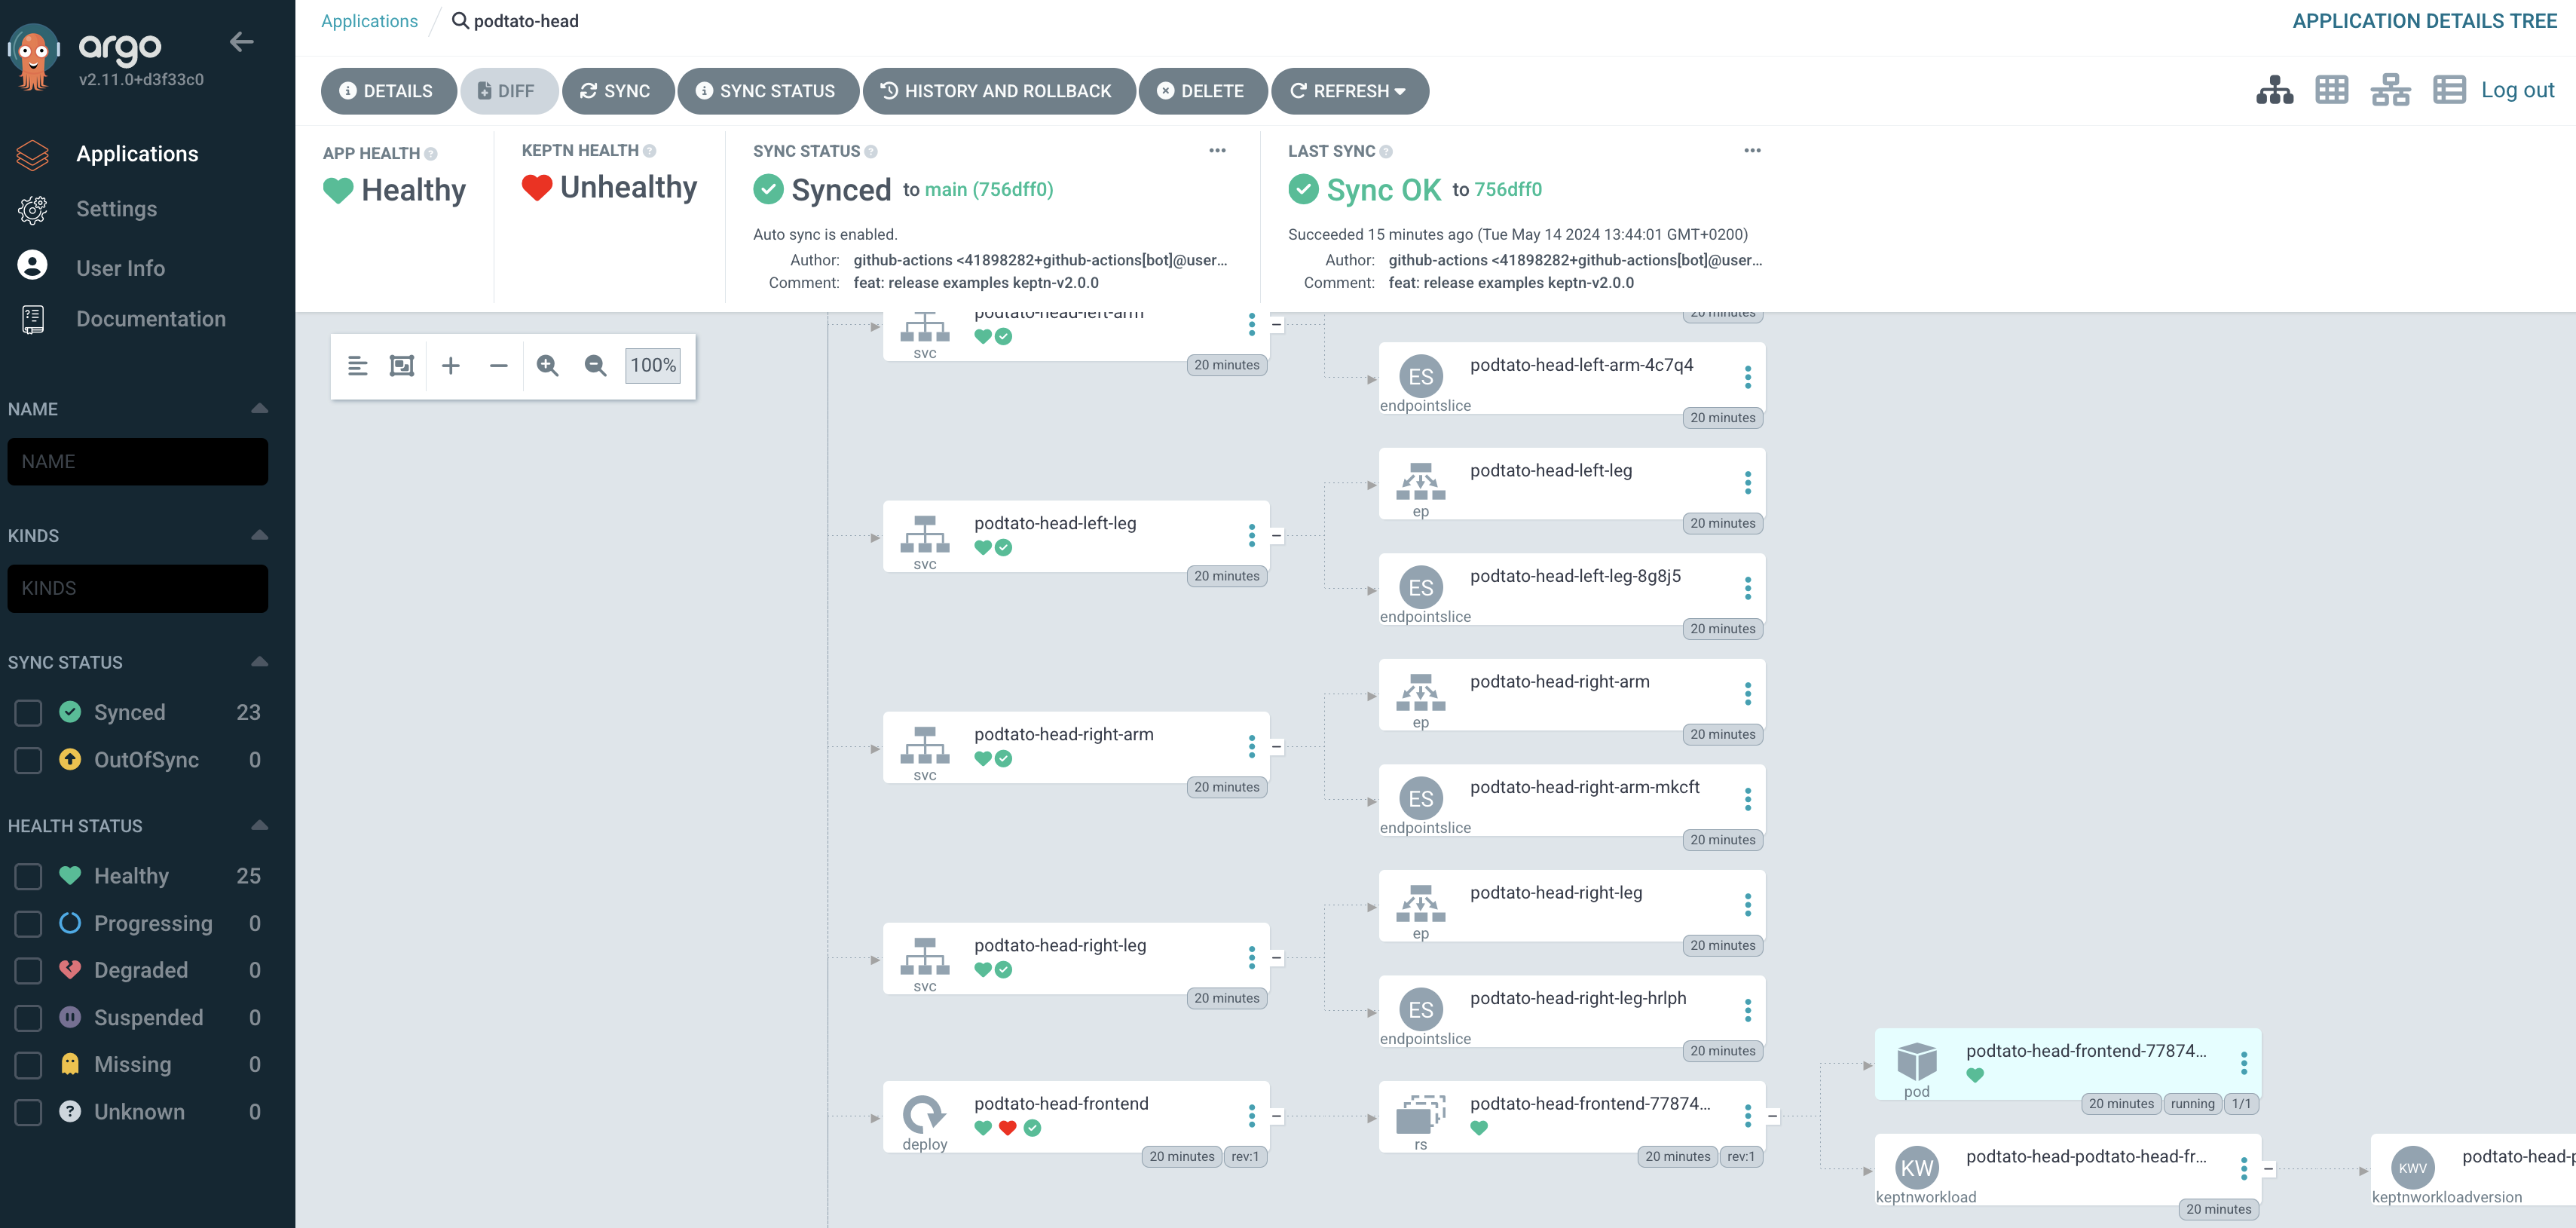The image size is (2576, 1228).
Task: Collapse the sidebar with back arrow
Action: coord(241,42)
